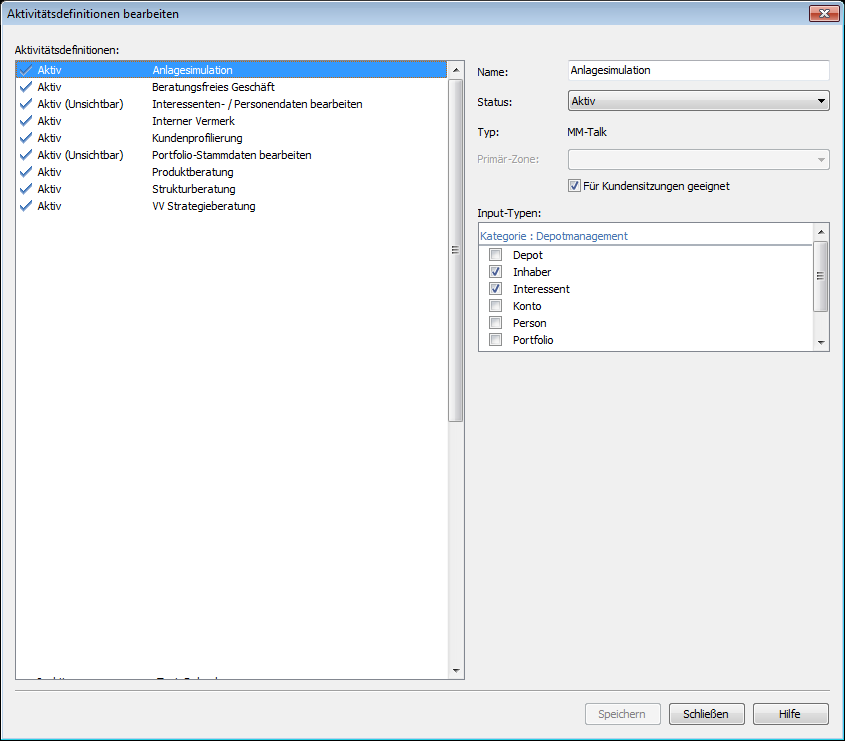Click the Schließen button
Image resolution: width=845 pixels, height=741 pixels.
point(706,714)
